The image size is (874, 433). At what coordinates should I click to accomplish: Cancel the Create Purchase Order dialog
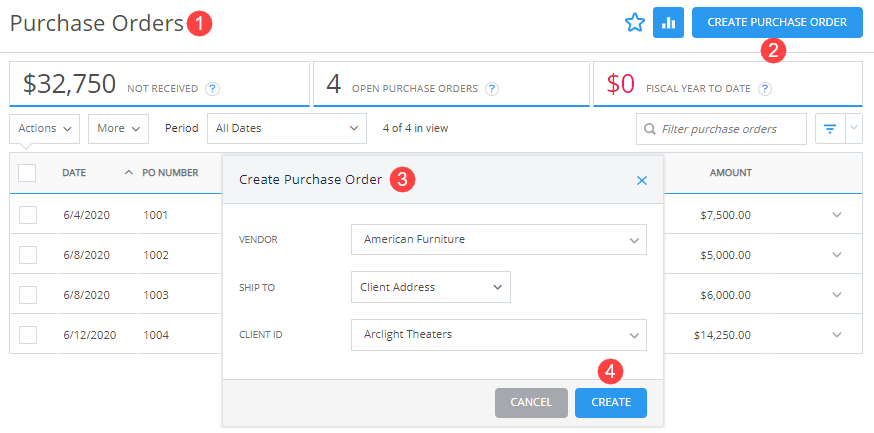(531, 402)
